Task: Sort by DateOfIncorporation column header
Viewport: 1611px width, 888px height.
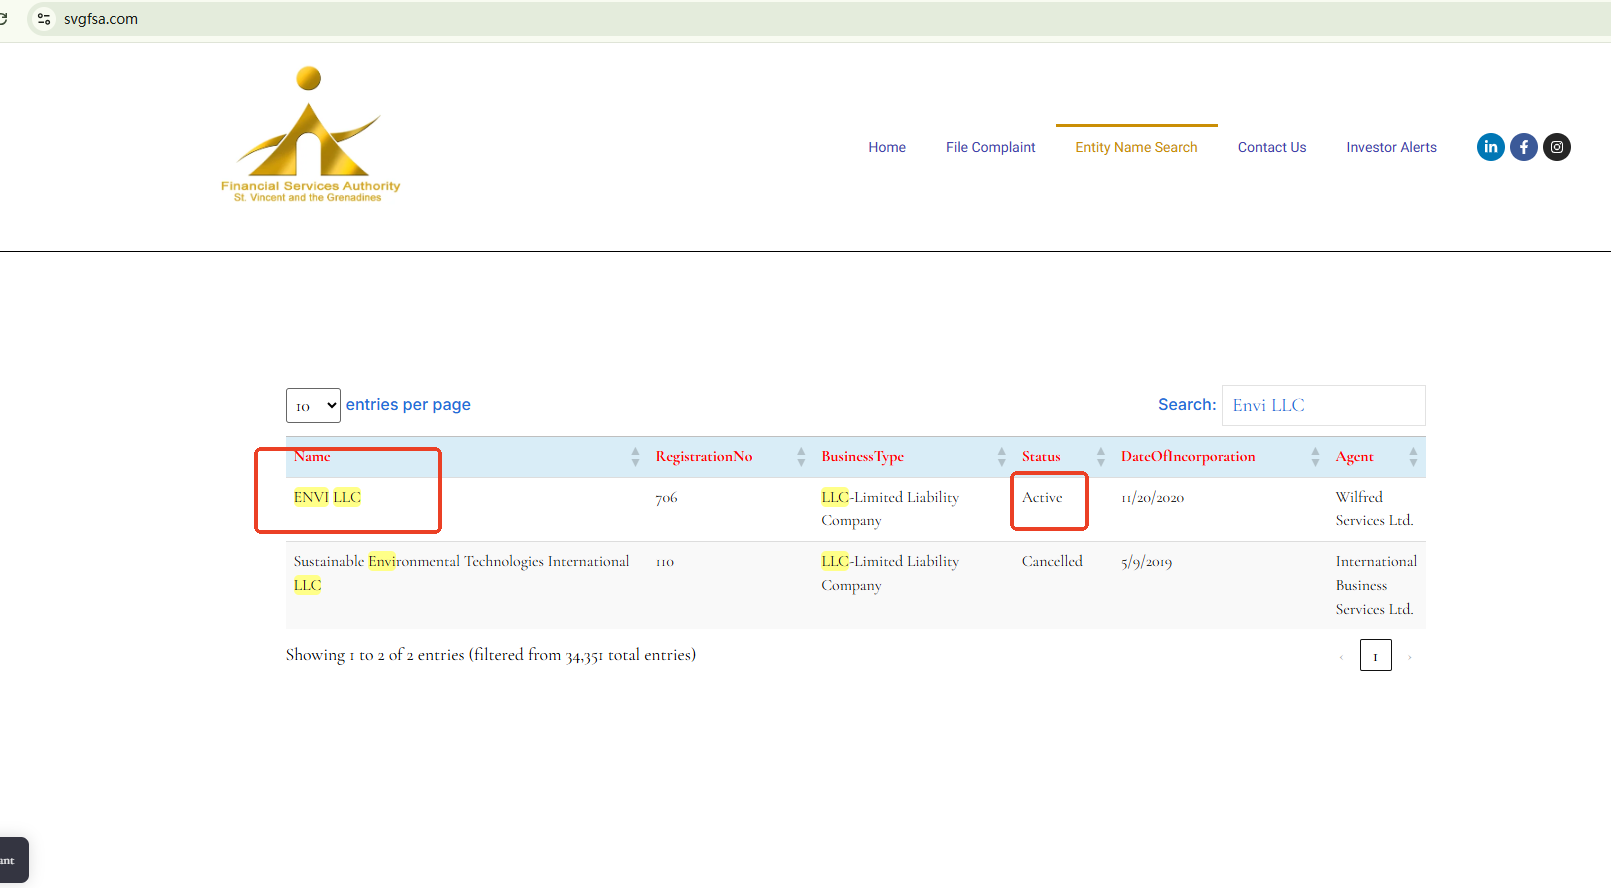Action: 1187,457
